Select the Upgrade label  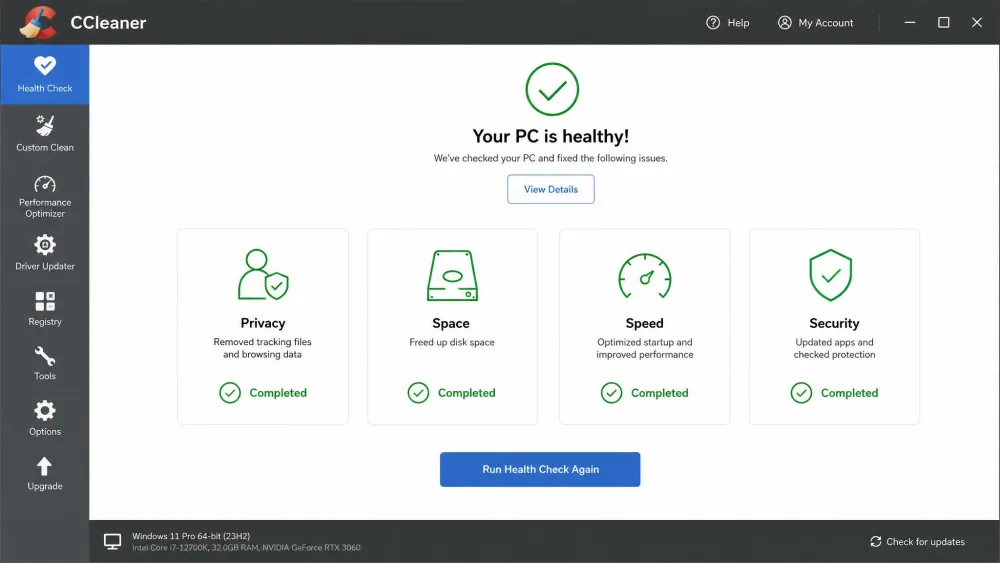pos(45,486)
